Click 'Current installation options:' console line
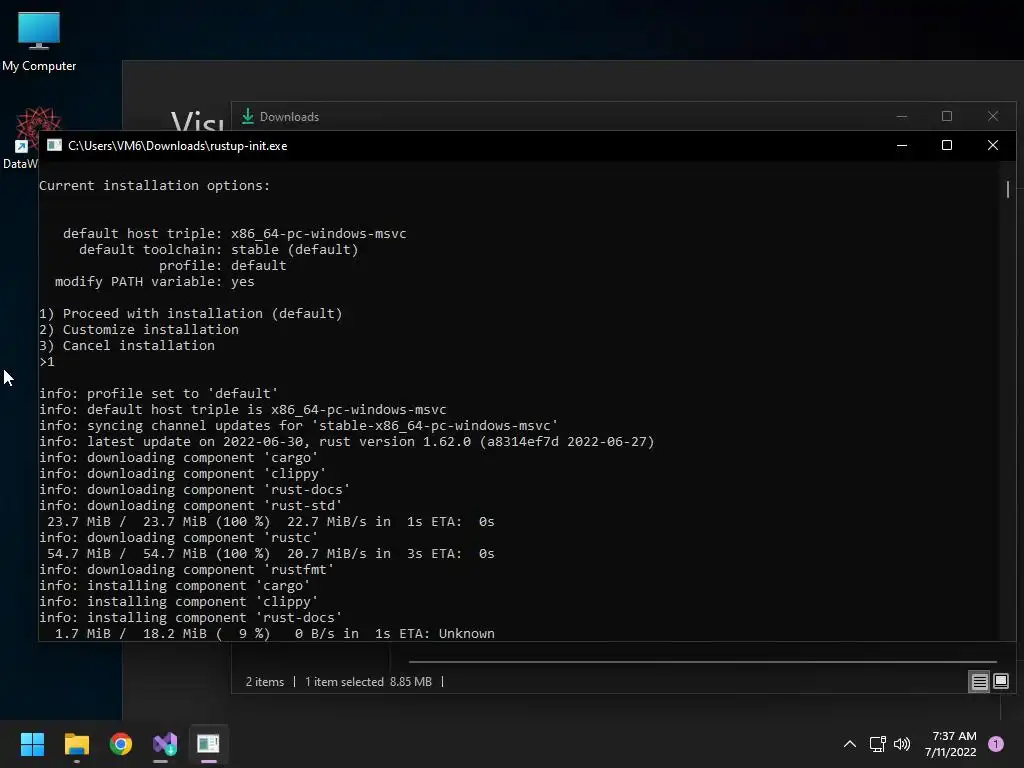Screen dimensions: 1024x768 tap(154, 185)
